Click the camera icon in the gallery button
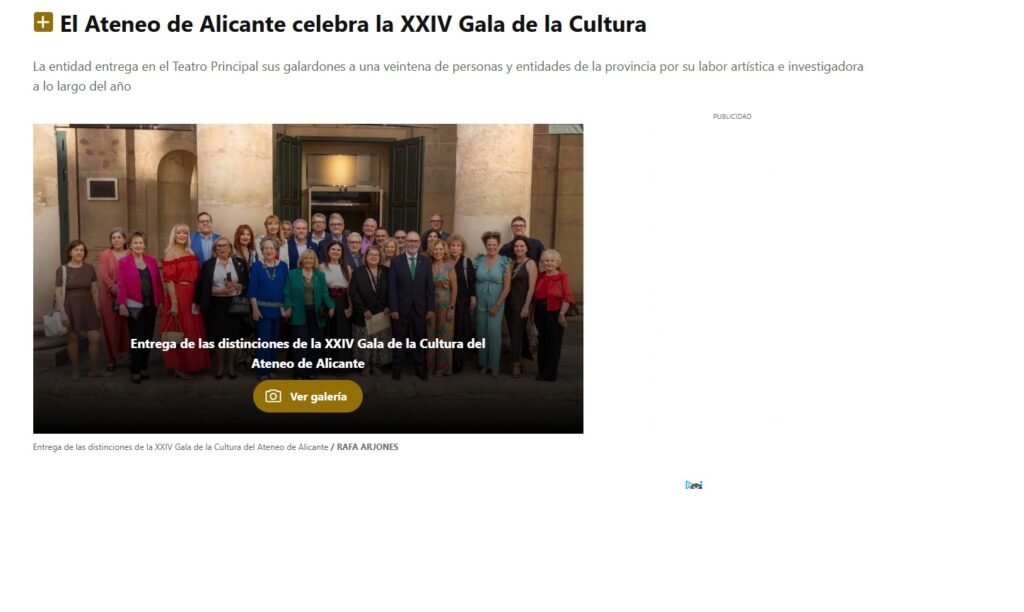 (273, 396)
